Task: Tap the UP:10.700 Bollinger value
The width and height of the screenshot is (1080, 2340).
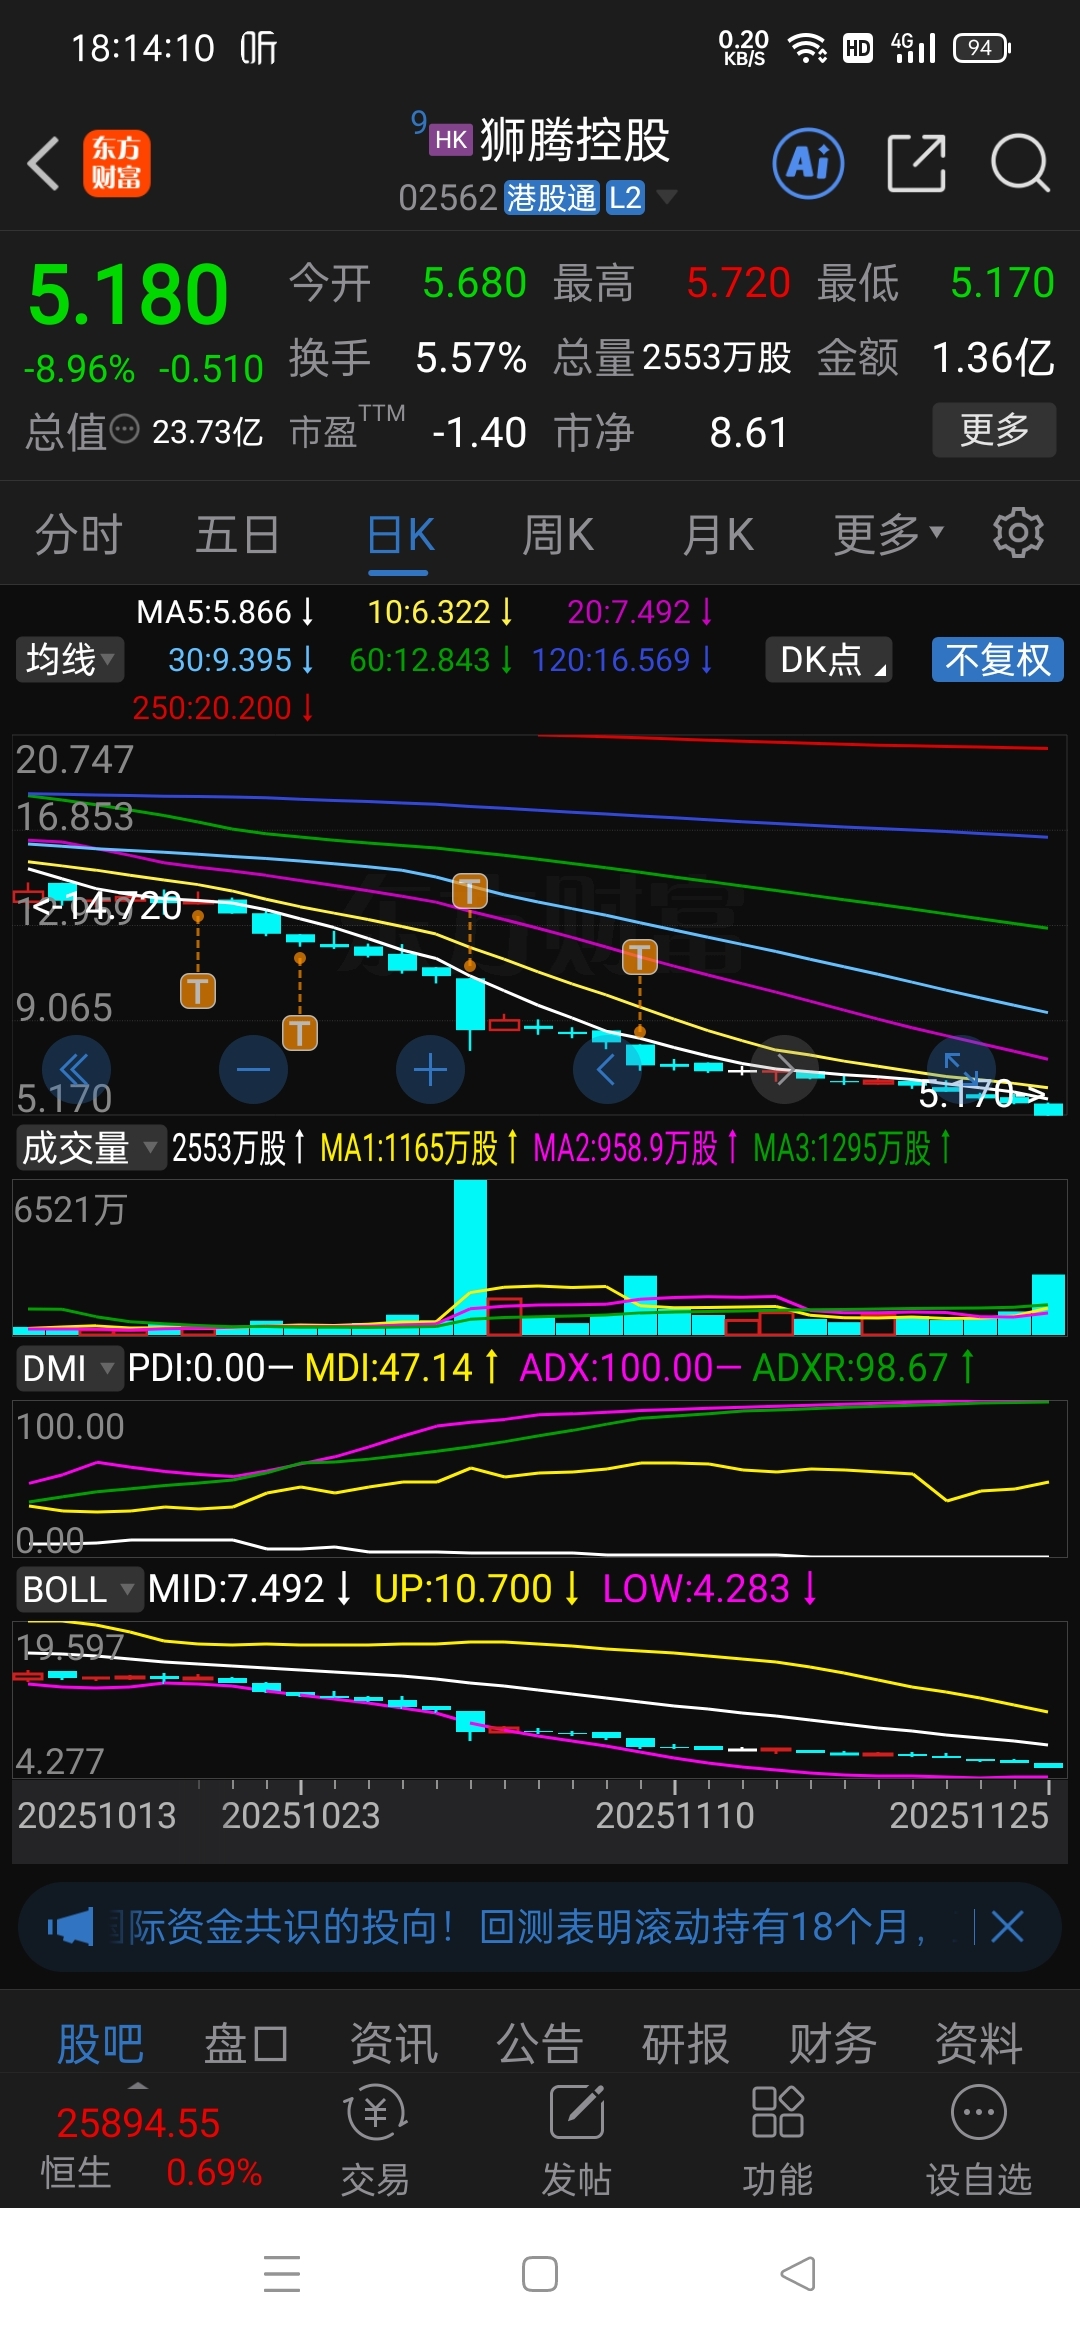Action: [463, 1588]
